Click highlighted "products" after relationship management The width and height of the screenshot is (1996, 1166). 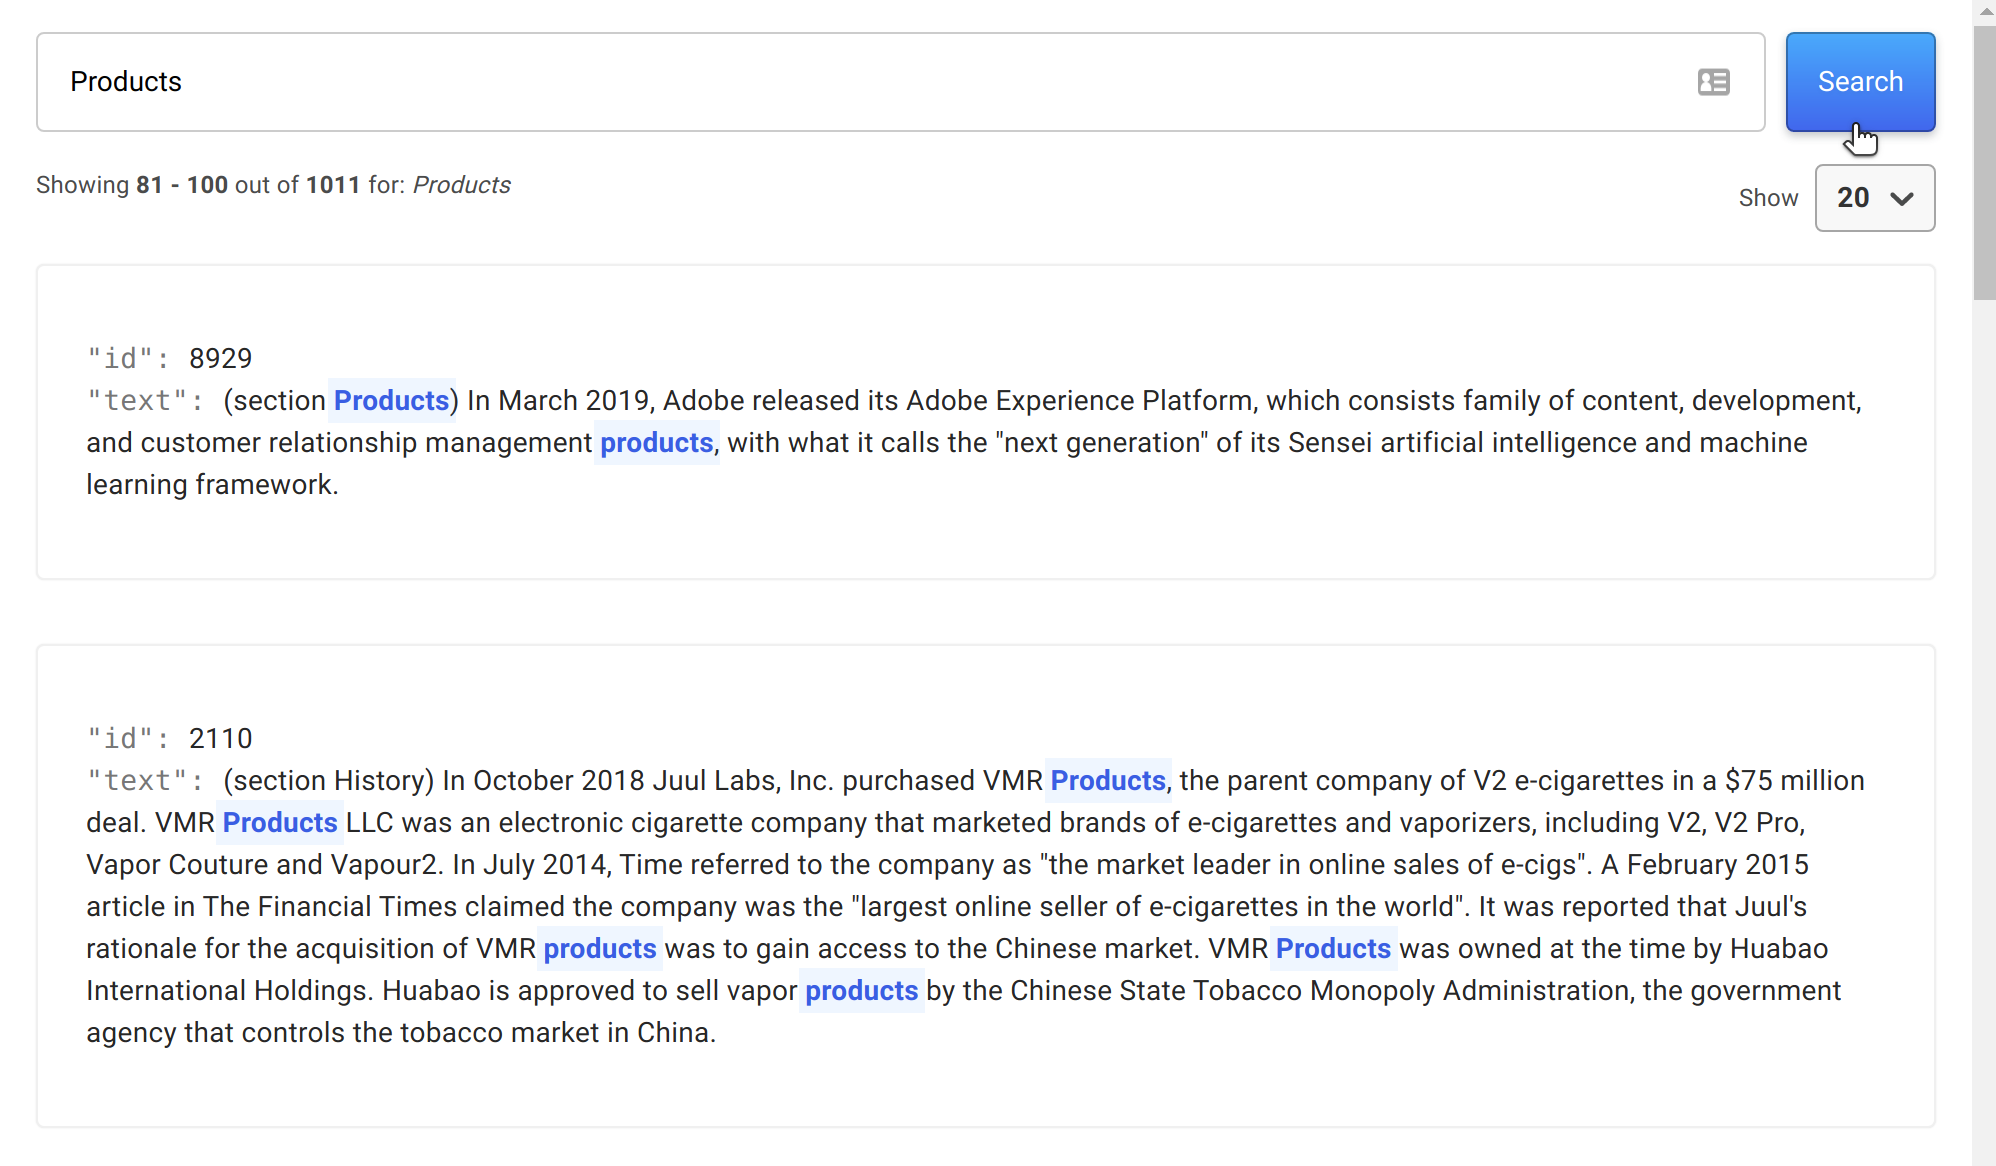pos(656,443)
